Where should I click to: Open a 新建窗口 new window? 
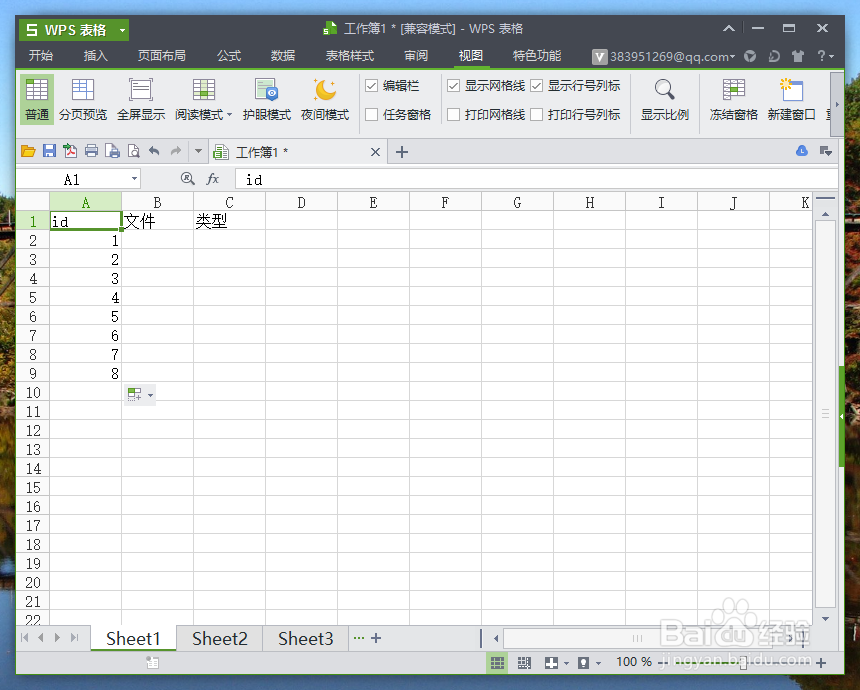(789, 100)
